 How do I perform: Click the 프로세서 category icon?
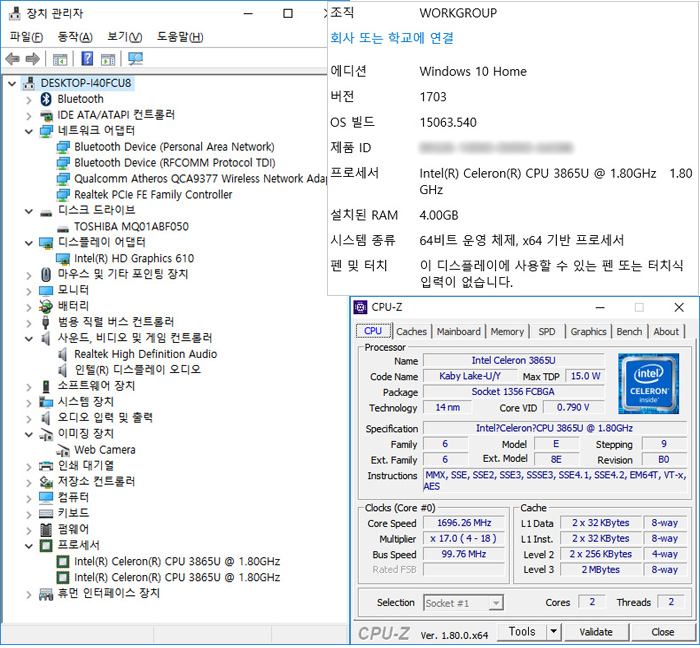46,546
